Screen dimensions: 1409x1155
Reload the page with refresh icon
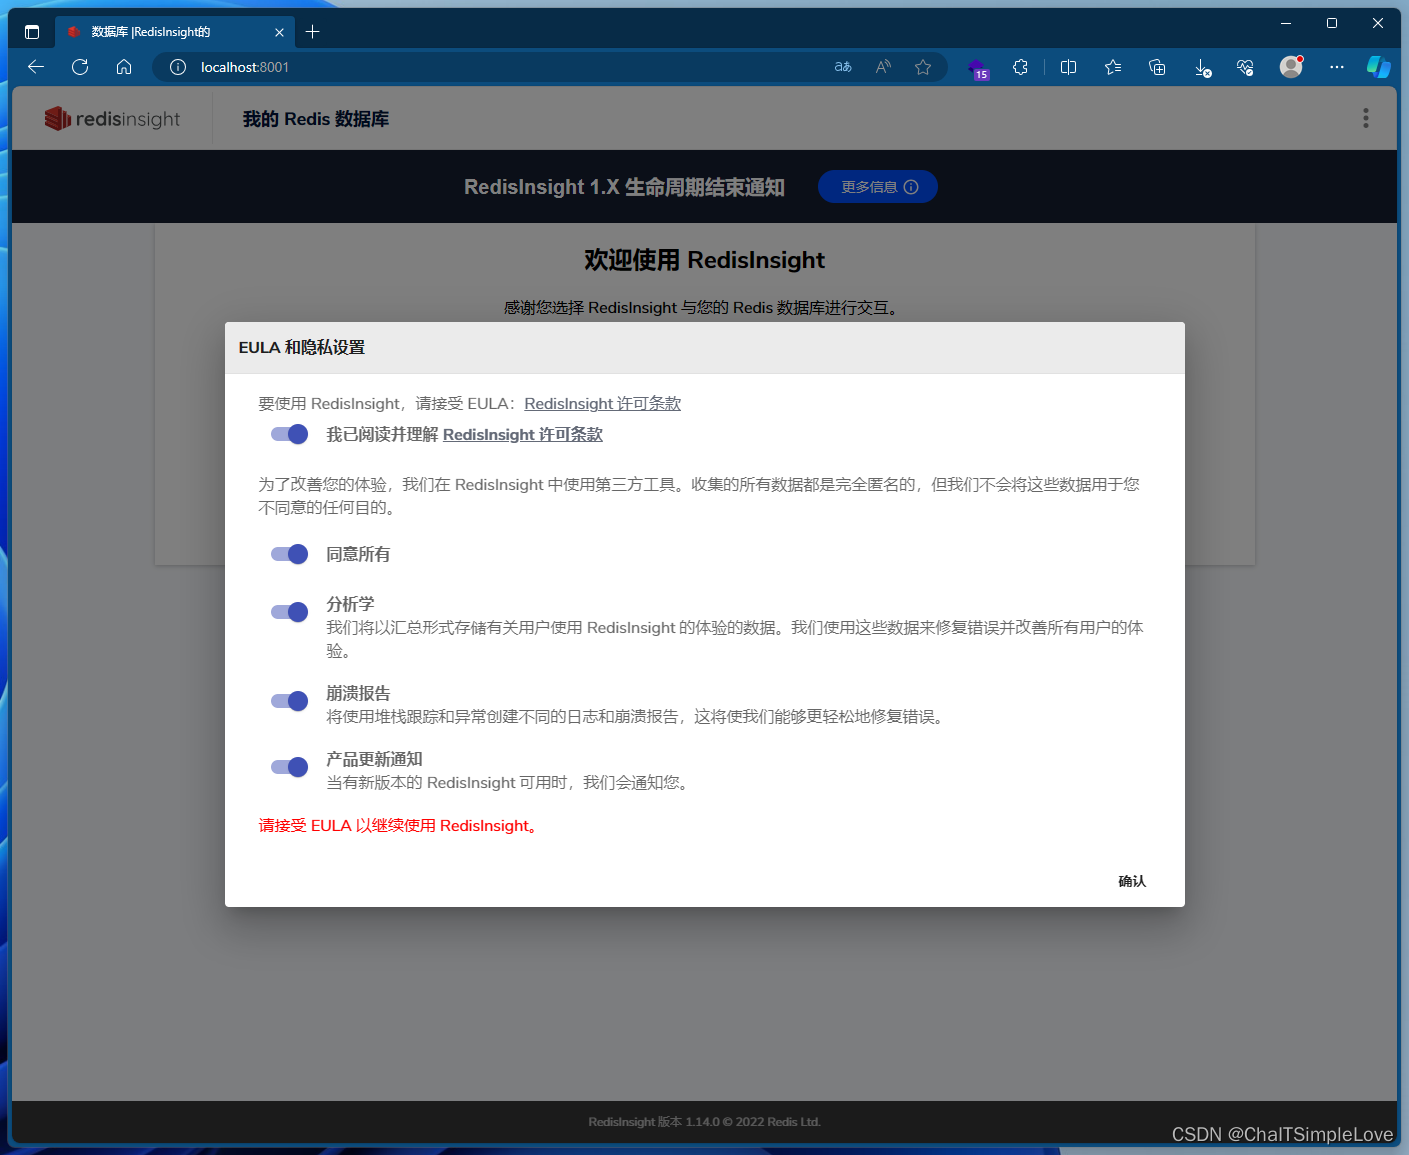click(80, 67)
